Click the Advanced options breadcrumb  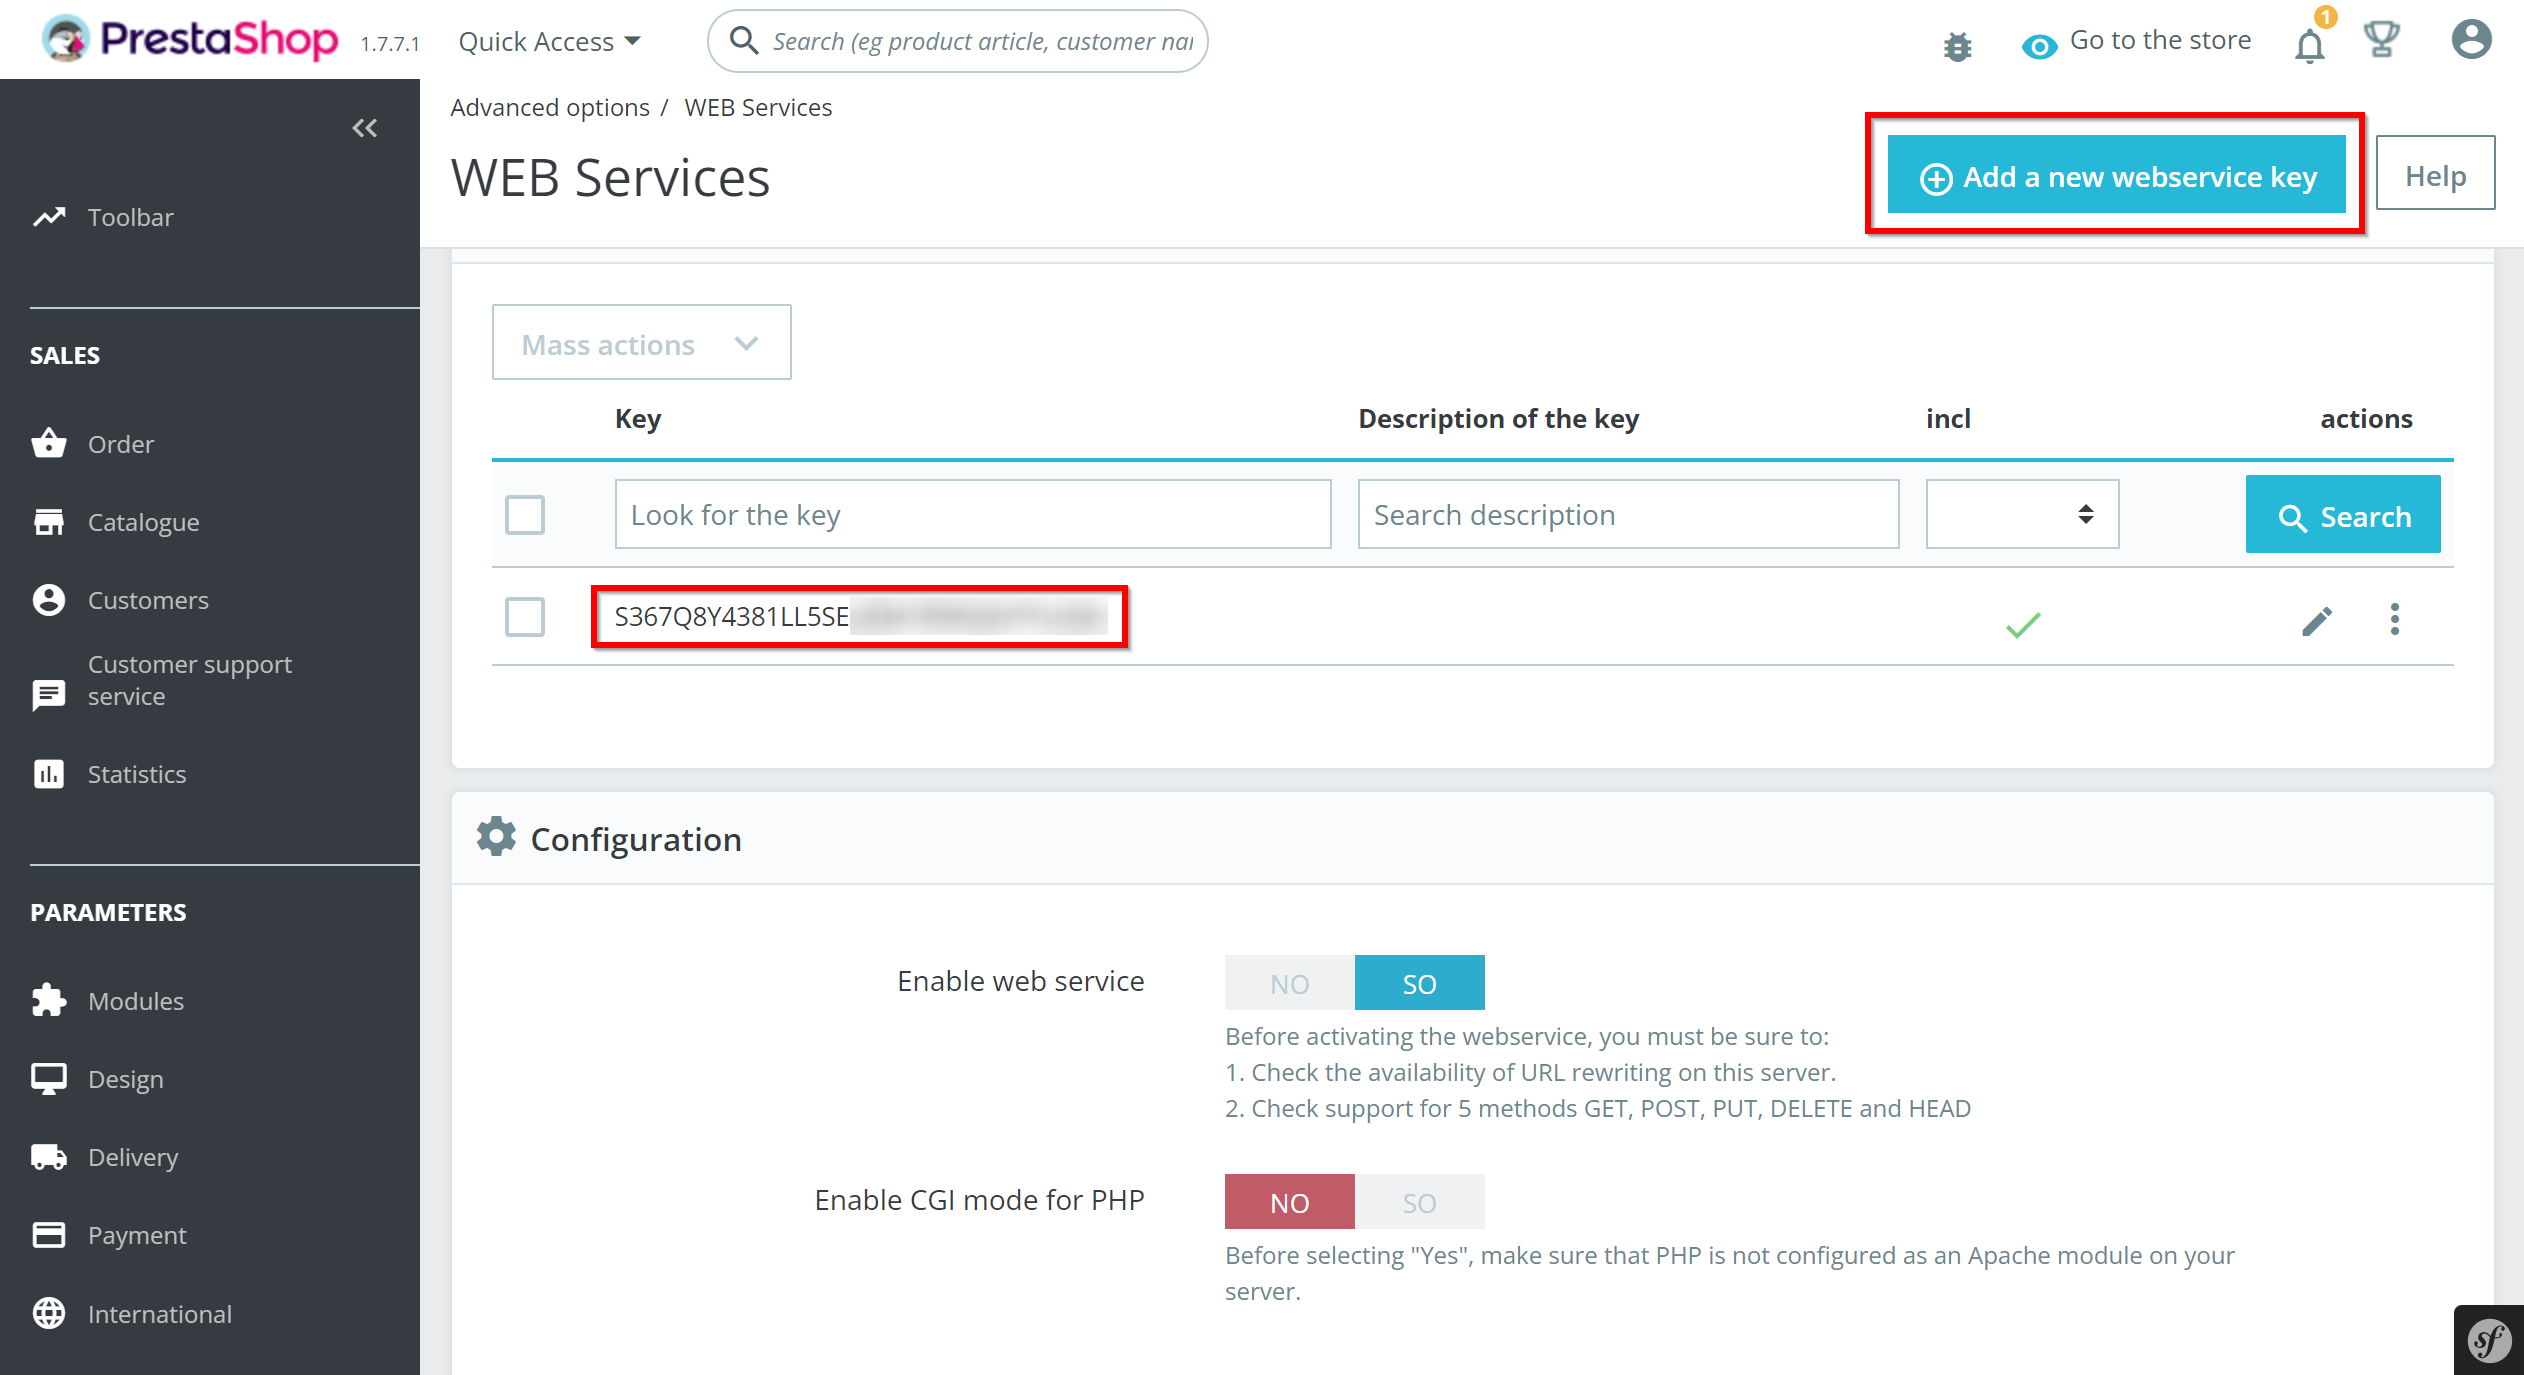pyautogui.click(x=550, y=107)
